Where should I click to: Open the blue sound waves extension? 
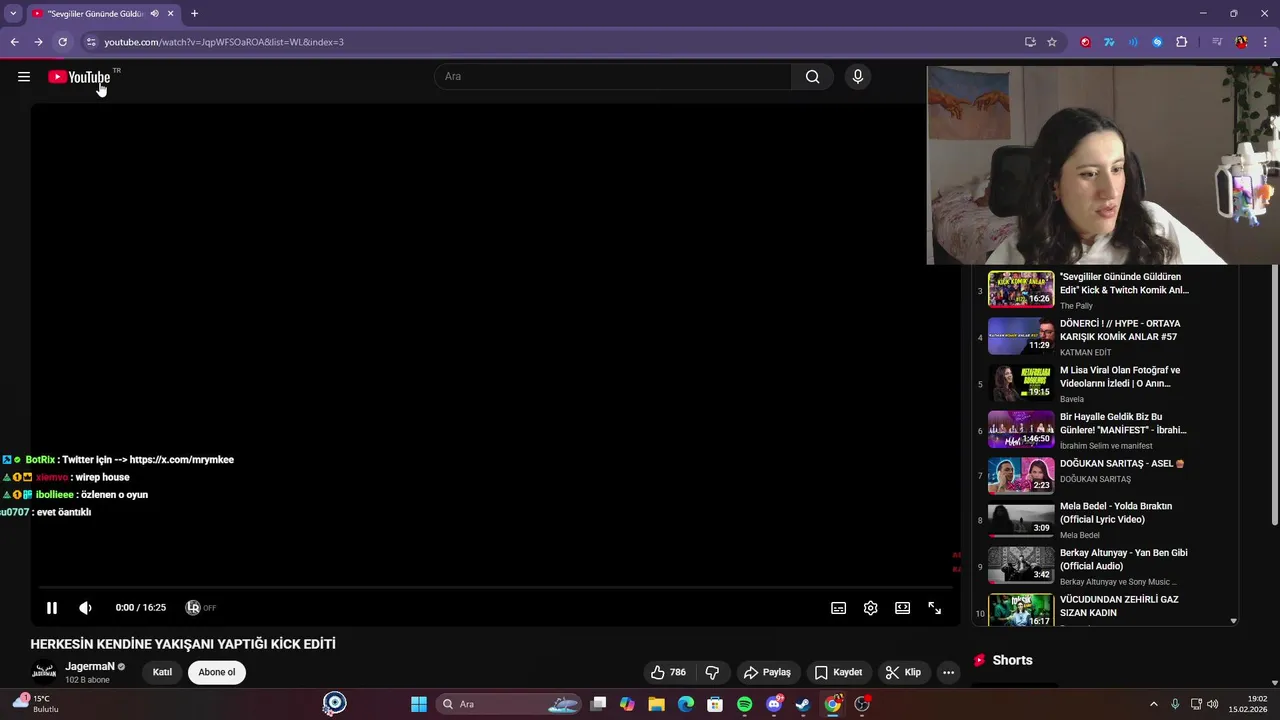[1133, 42]
